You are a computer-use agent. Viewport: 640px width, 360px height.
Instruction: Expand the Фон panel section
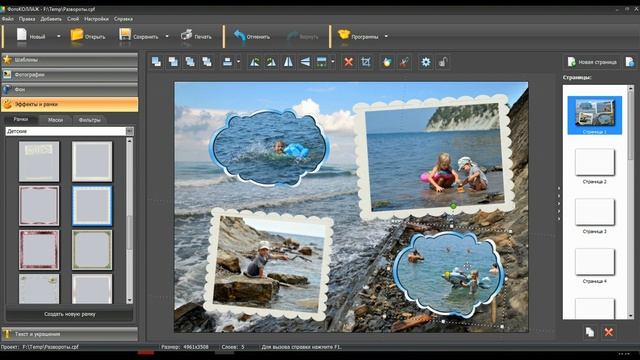pos(70,89)
